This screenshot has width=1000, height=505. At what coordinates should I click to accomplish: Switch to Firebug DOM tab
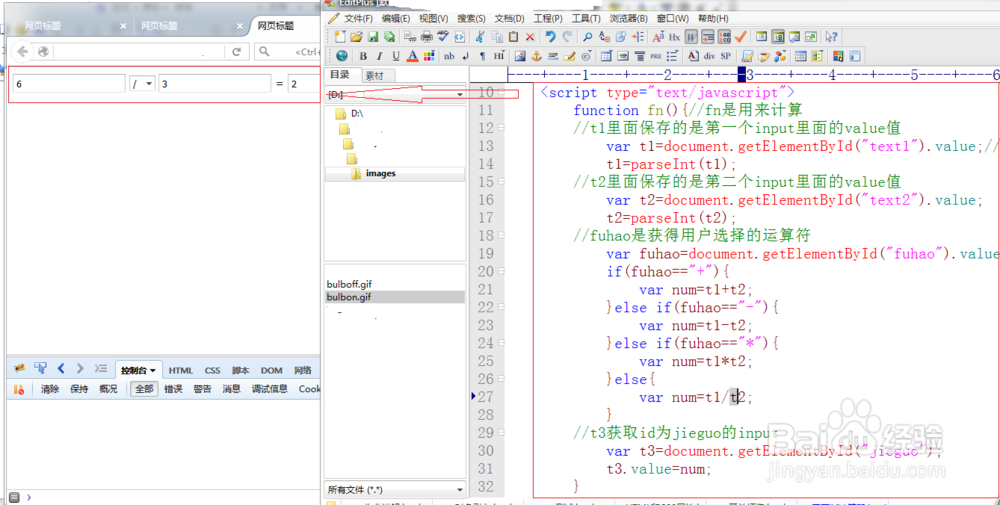tap(271, 370)
